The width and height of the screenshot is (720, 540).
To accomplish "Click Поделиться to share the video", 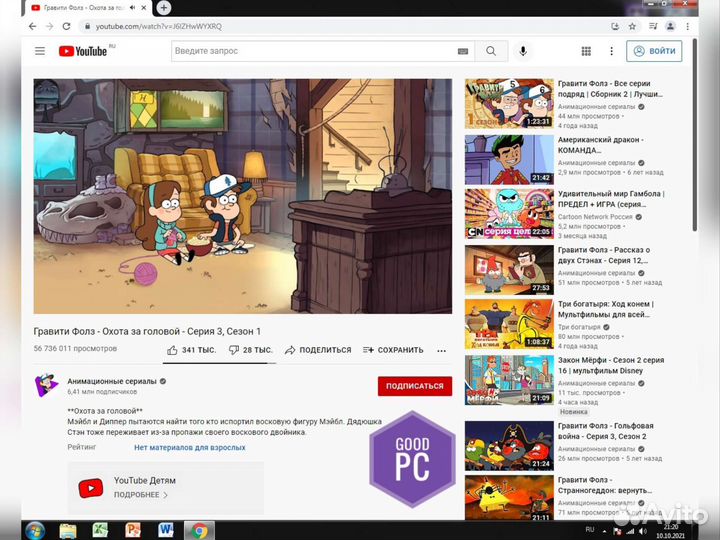I will (318, 350).
